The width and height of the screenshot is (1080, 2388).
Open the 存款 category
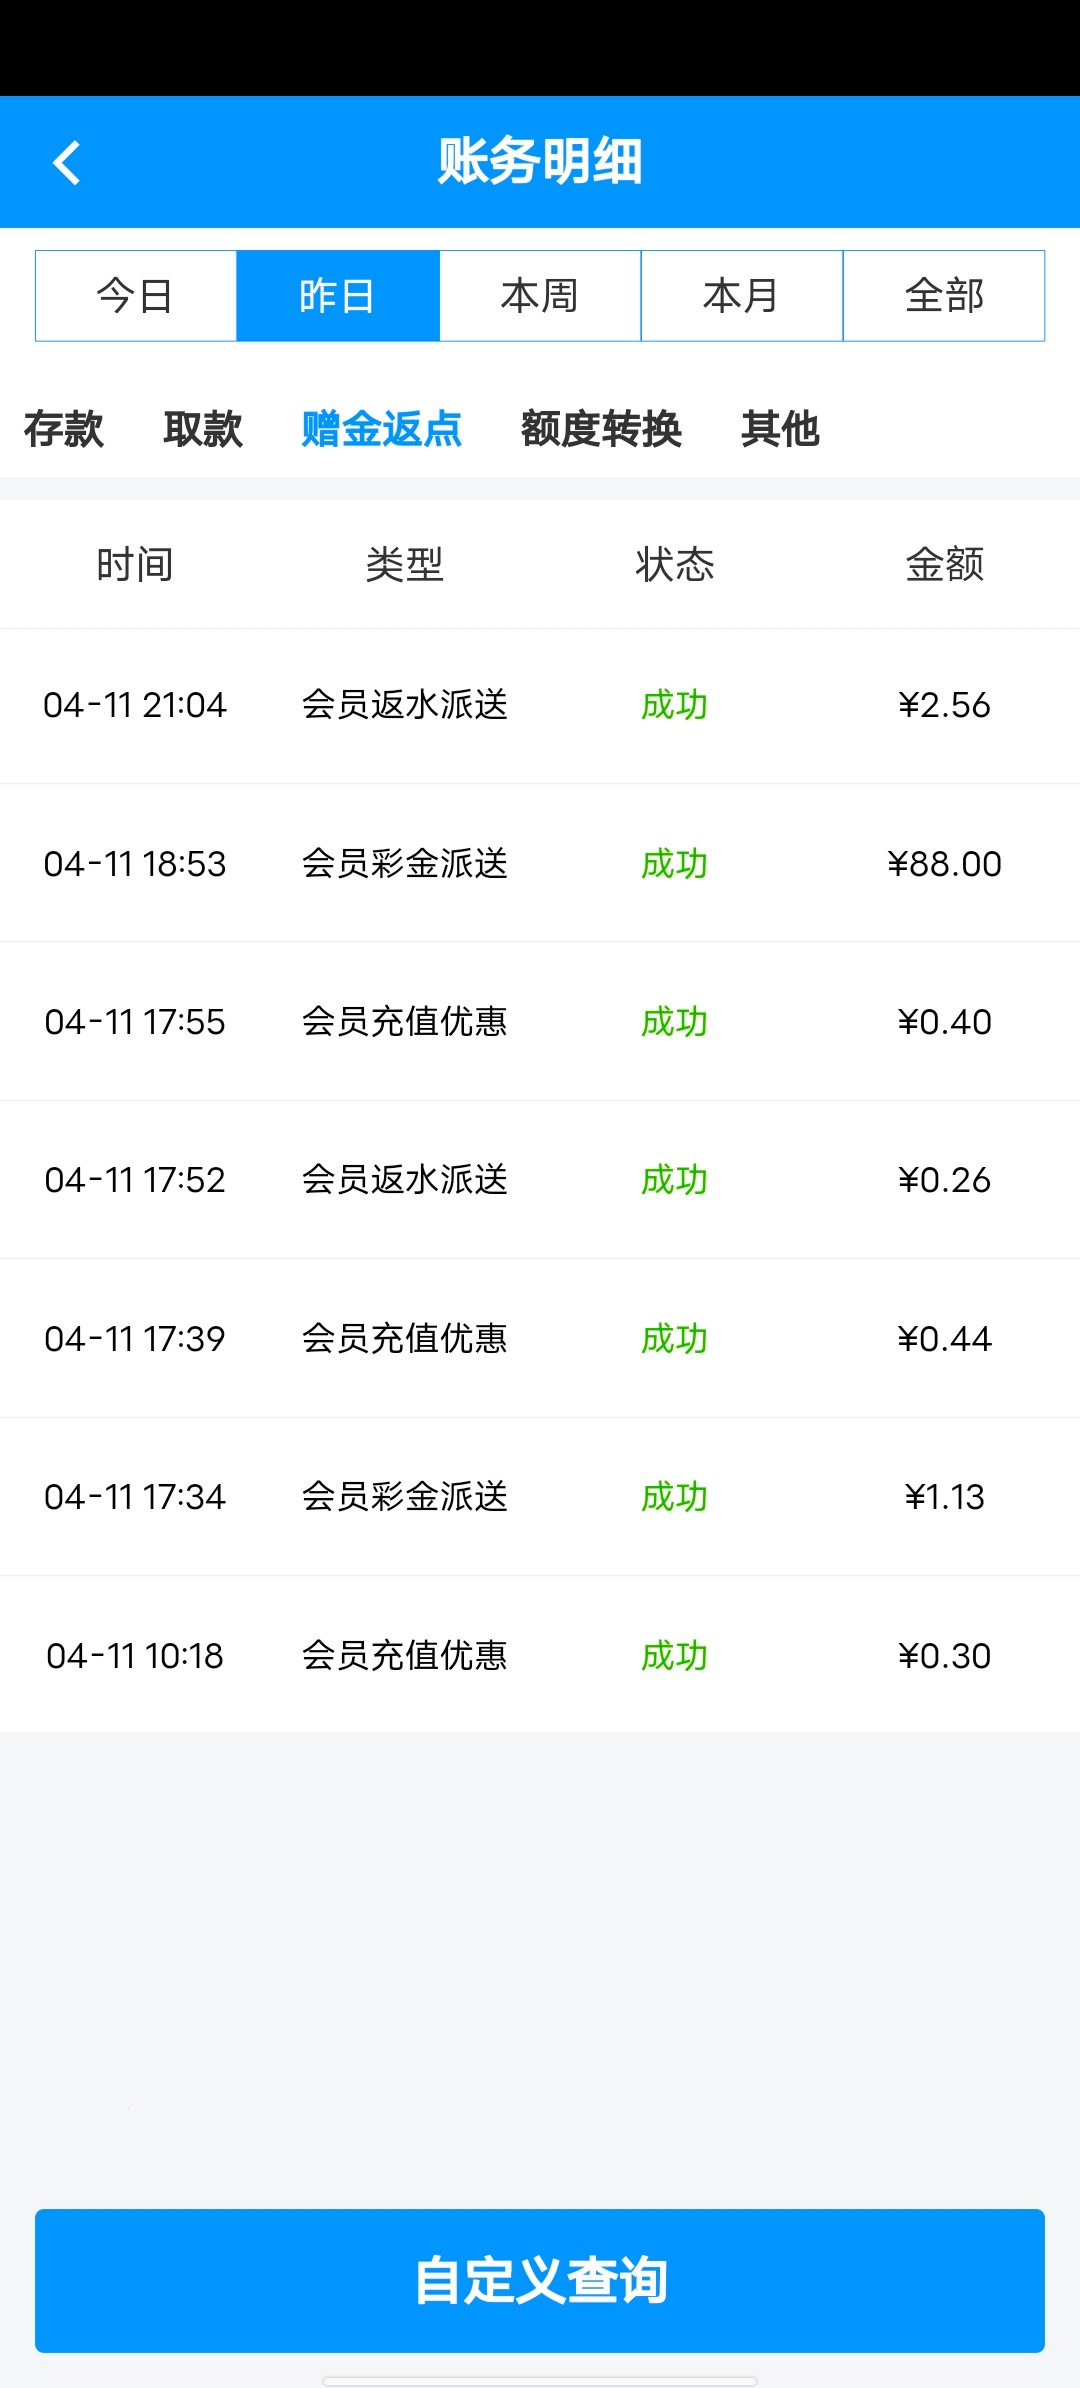click(64, 429)
